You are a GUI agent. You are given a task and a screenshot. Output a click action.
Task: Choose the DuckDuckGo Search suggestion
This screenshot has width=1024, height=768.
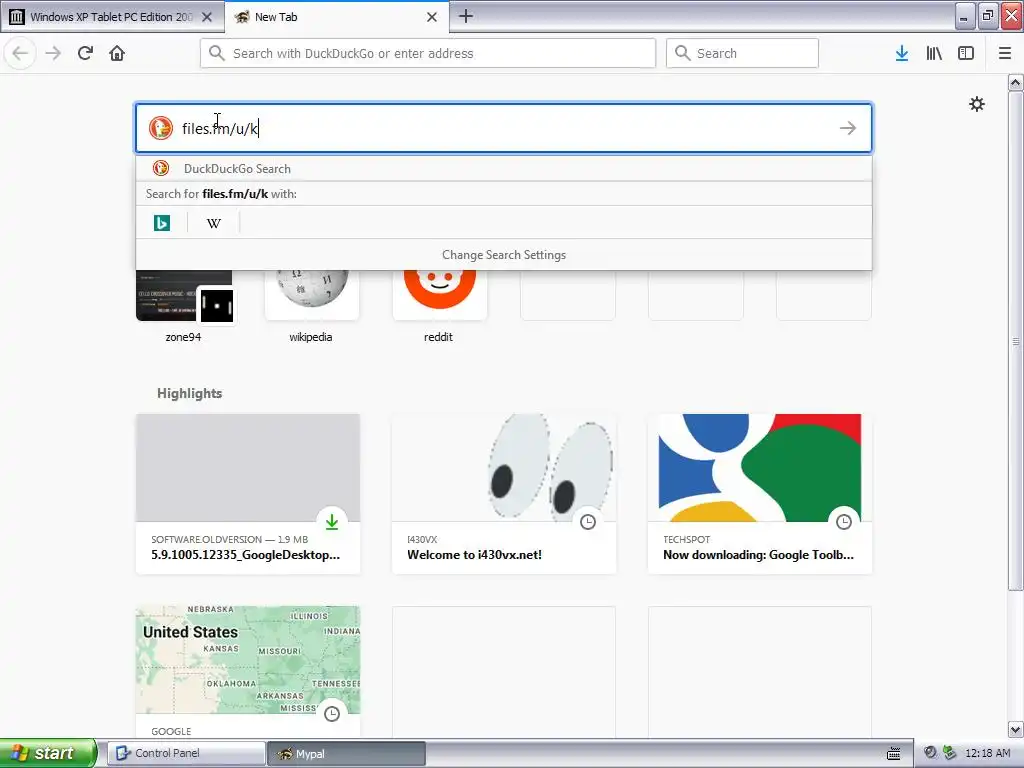click(x=504, y=168)
